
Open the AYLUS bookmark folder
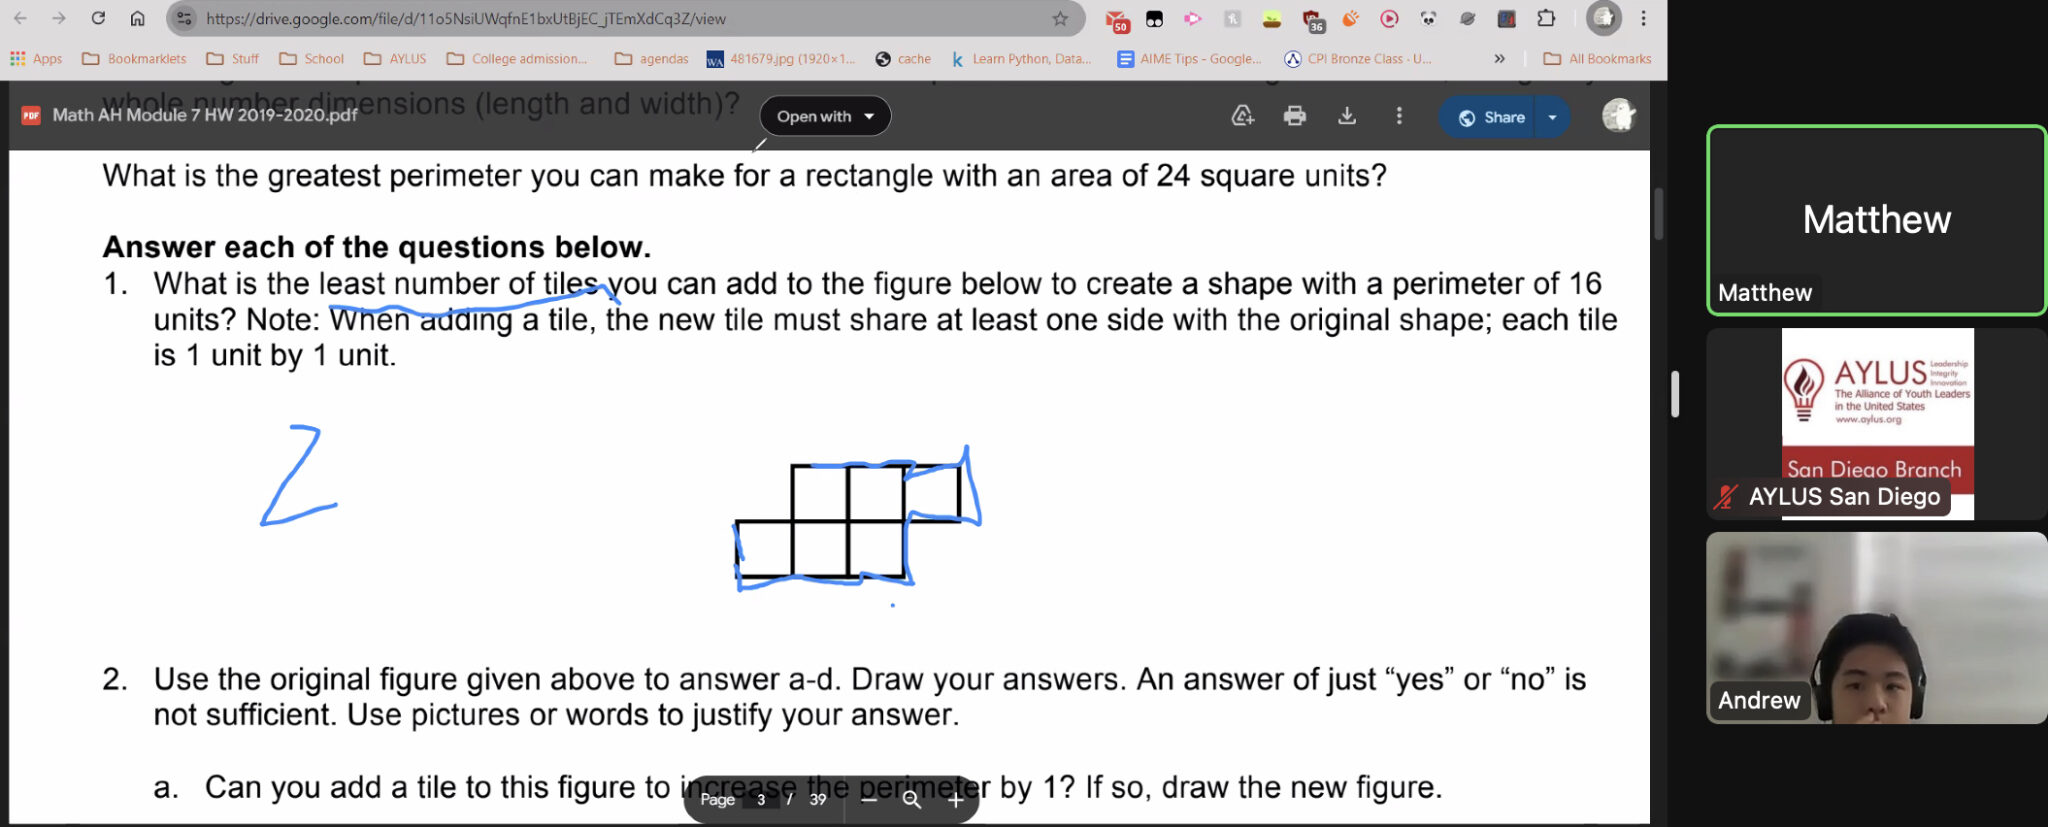coord(395,59)
